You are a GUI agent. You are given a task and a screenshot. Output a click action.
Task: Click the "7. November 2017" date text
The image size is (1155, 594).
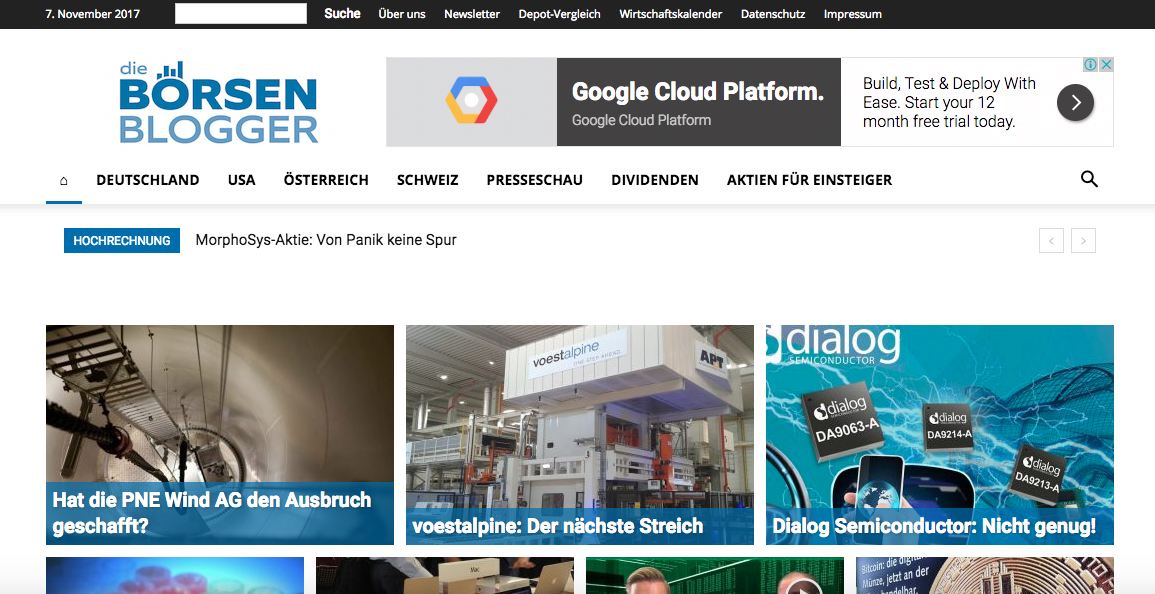(x=93, y=14)
